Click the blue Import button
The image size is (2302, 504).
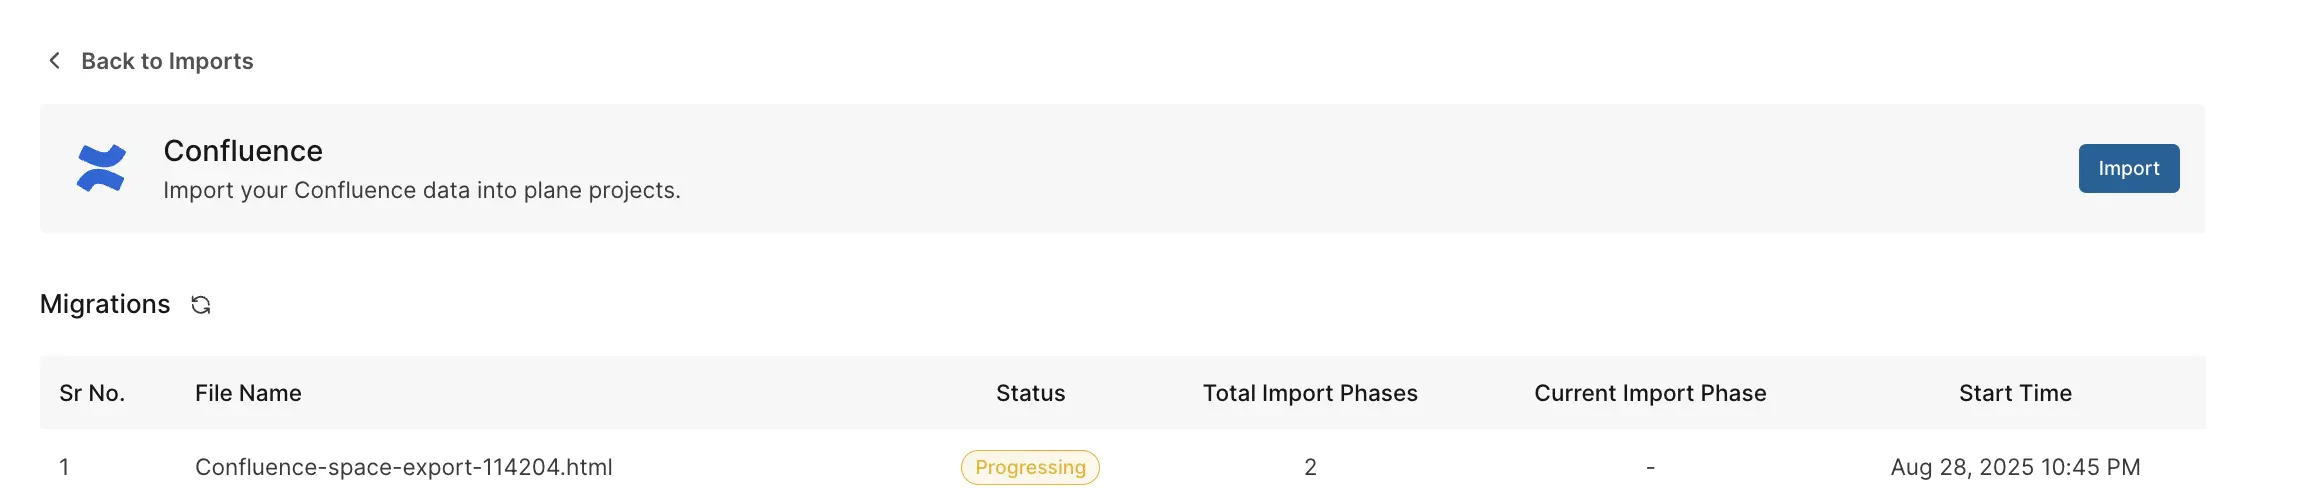tap(2128, 168)
